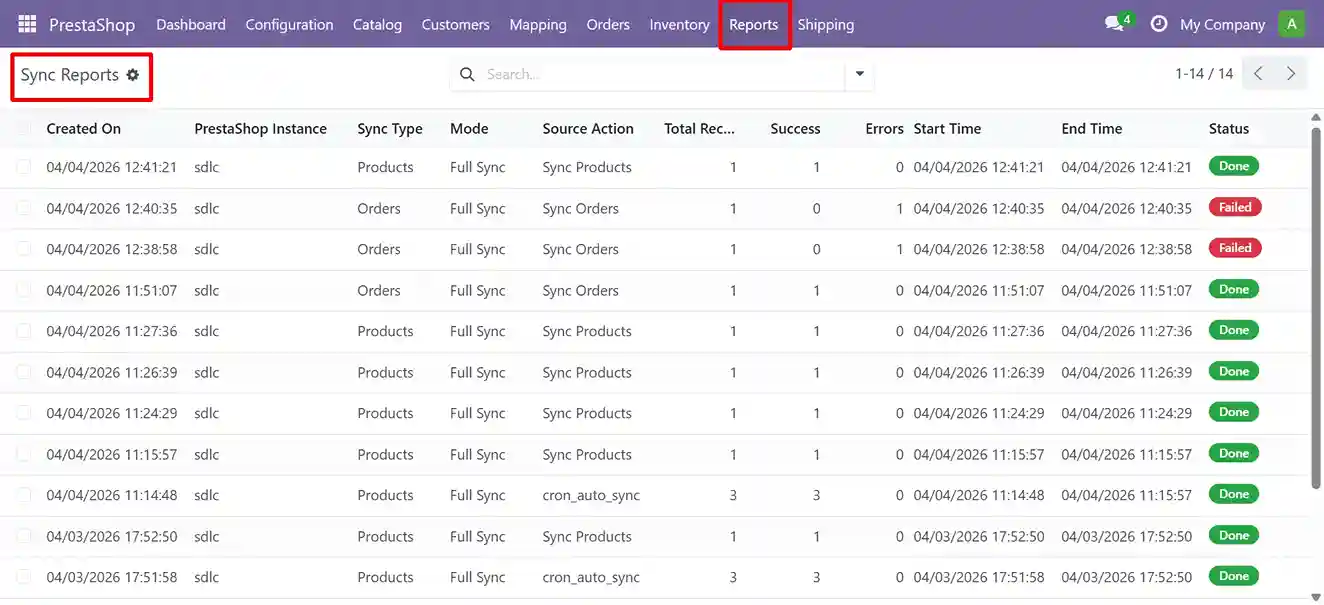The height and width of the screenshot is (605, 1324).
Task: Click the Failed badge in the 12:38:58 row
Action: pos(1235,248)
